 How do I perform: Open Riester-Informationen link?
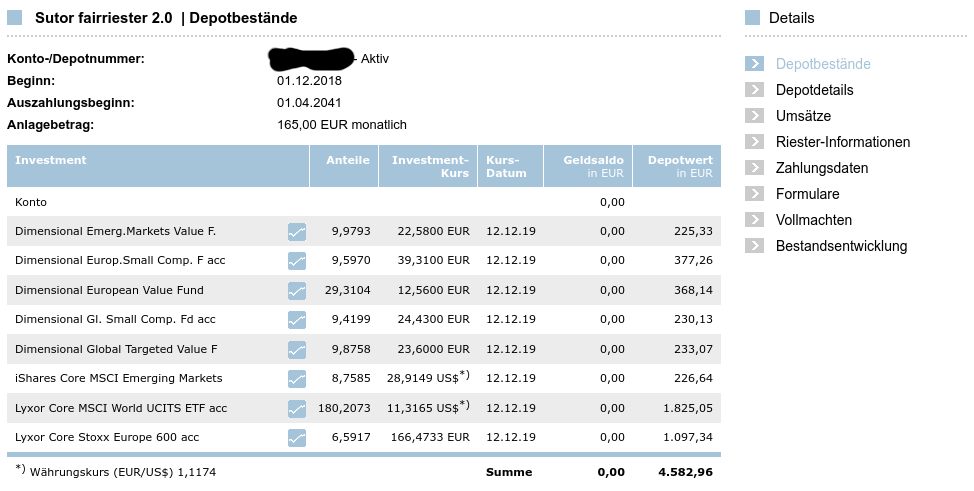(842, 142)
